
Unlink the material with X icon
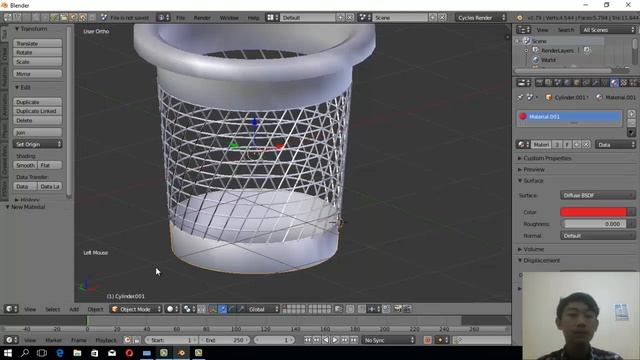pos(586,144)
